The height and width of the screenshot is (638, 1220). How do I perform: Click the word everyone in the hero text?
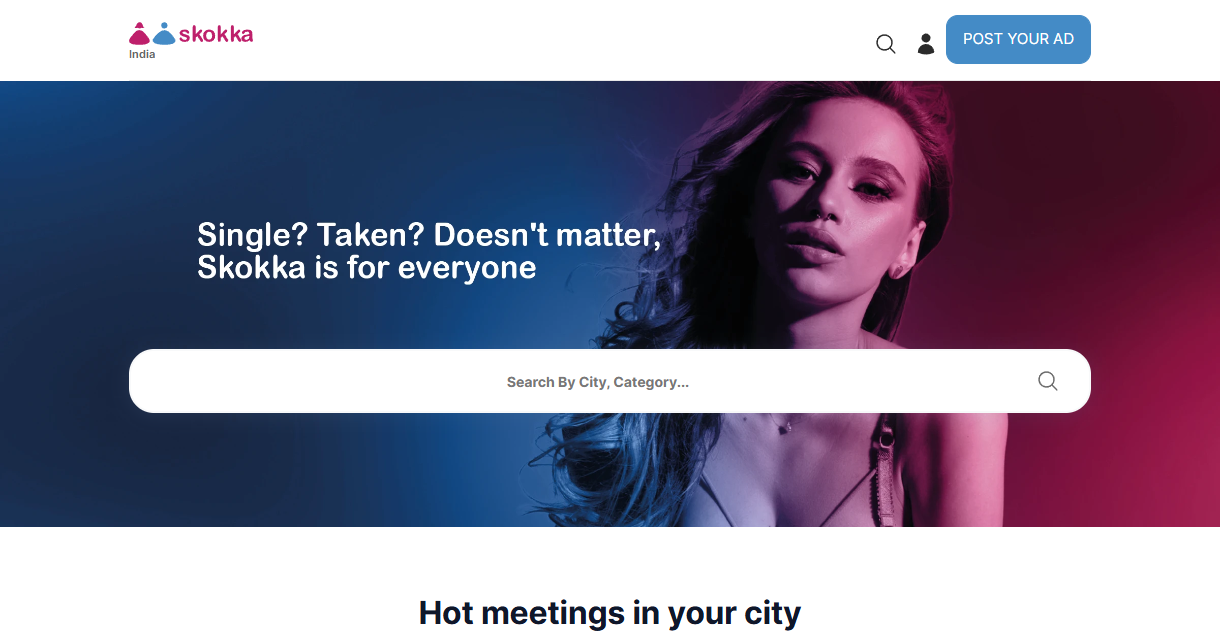(x=467, y=268)
